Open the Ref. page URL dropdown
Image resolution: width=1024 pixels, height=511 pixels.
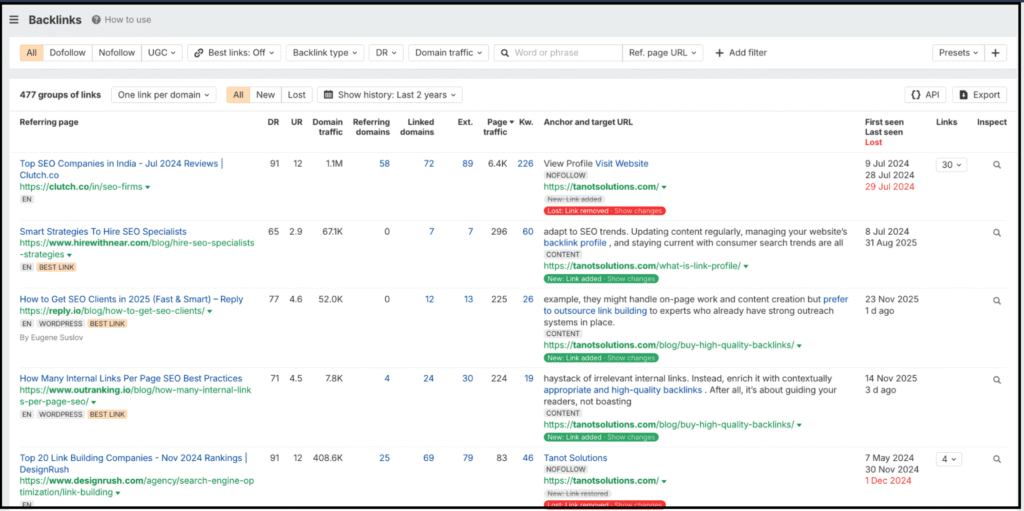click(663, 53)
